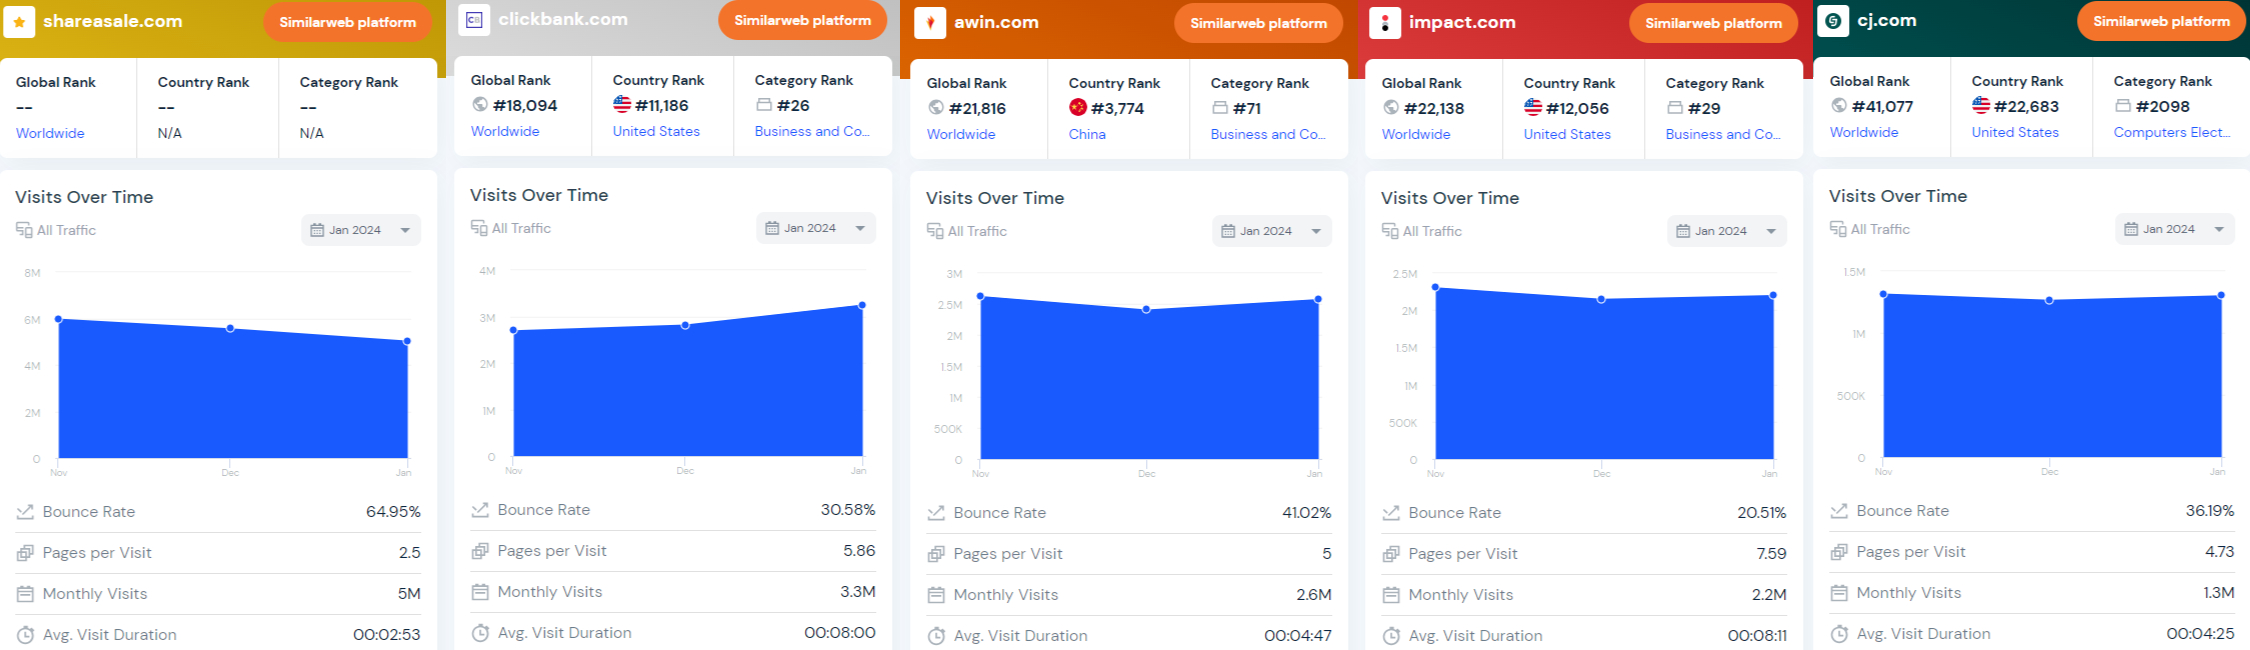Viewport: 2250px width, 650px height.
Task: Click the category icon beside #26
Action: pyautogui.click(x=764, y=105)
